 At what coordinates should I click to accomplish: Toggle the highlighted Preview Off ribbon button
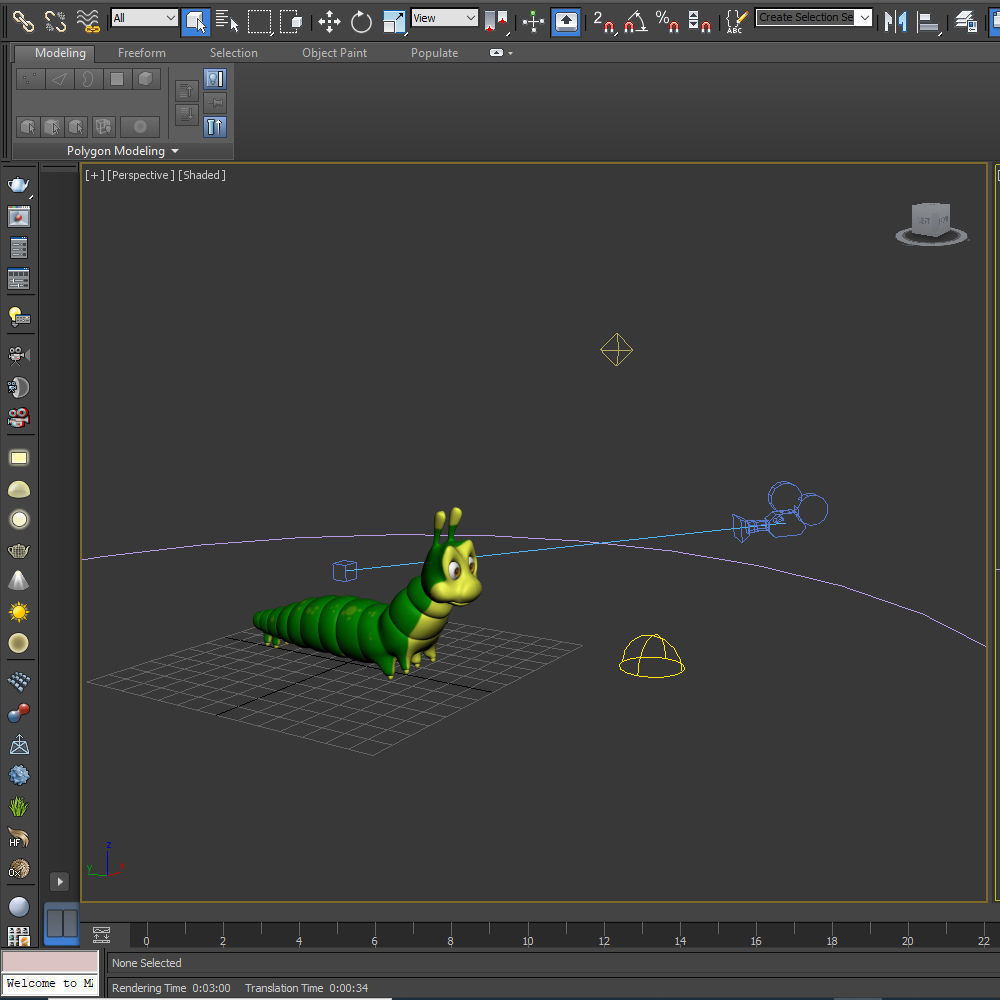(x=215, y=79)
